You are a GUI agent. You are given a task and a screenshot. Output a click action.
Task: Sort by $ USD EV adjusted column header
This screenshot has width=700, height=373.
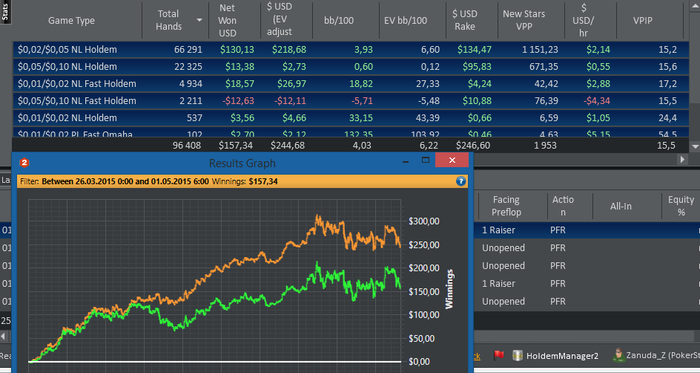[x=279, y=19]
